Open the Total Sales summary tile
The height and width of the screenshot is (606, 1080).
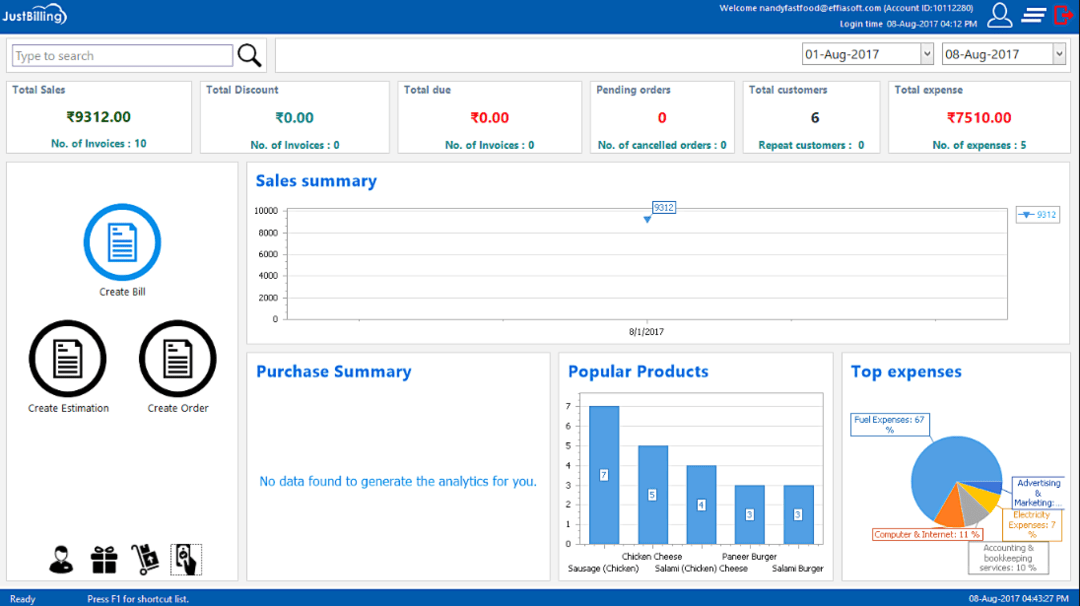(x=98, y=116)
